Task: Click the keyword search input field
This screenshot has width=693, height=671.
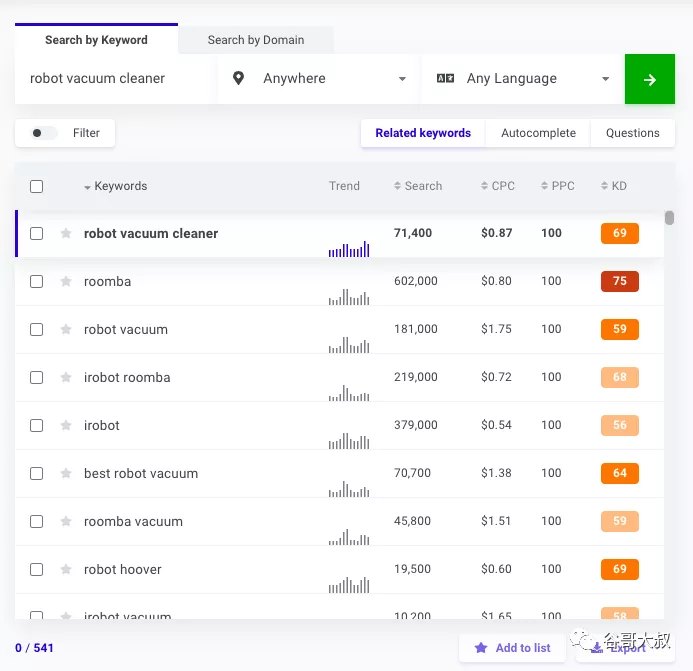Action: click(x=116, y=79)
